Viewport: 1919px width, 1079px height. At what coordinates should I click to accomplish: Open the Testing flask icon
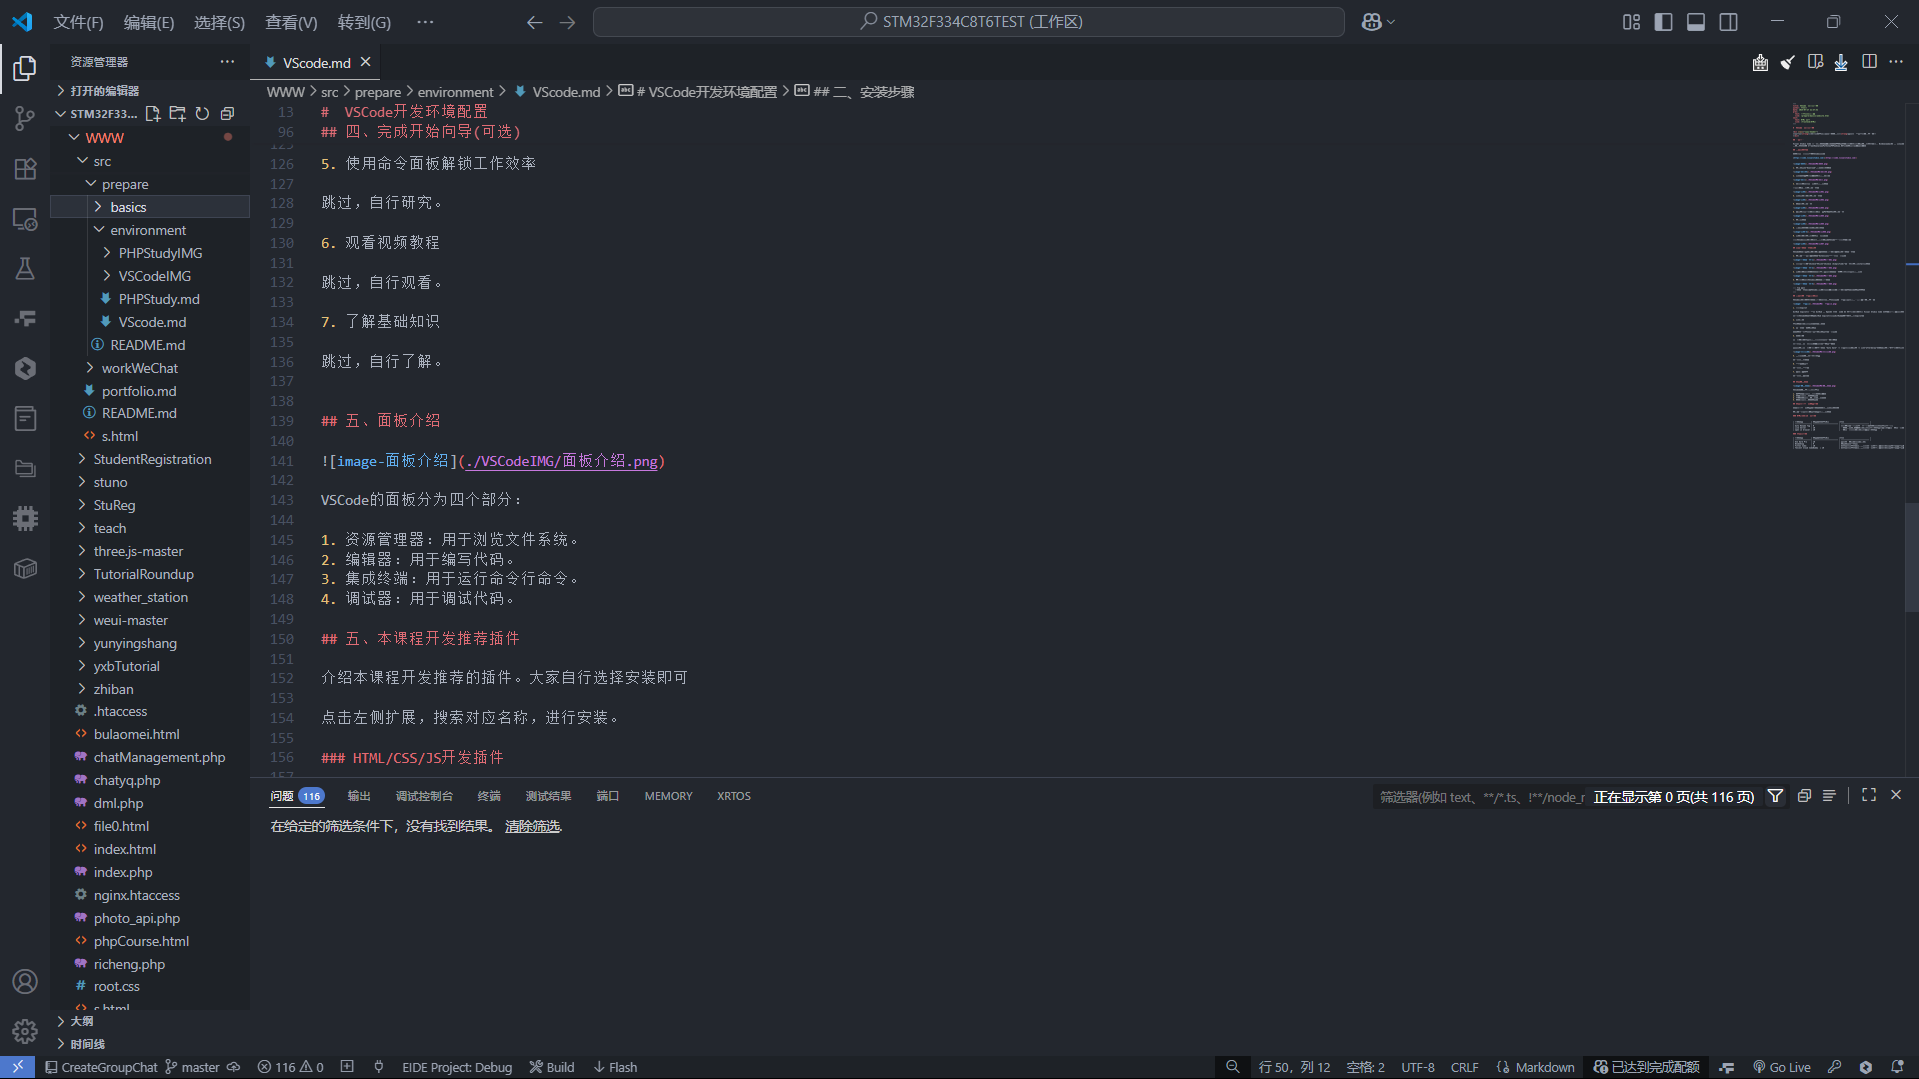click(x=25, y=268)
